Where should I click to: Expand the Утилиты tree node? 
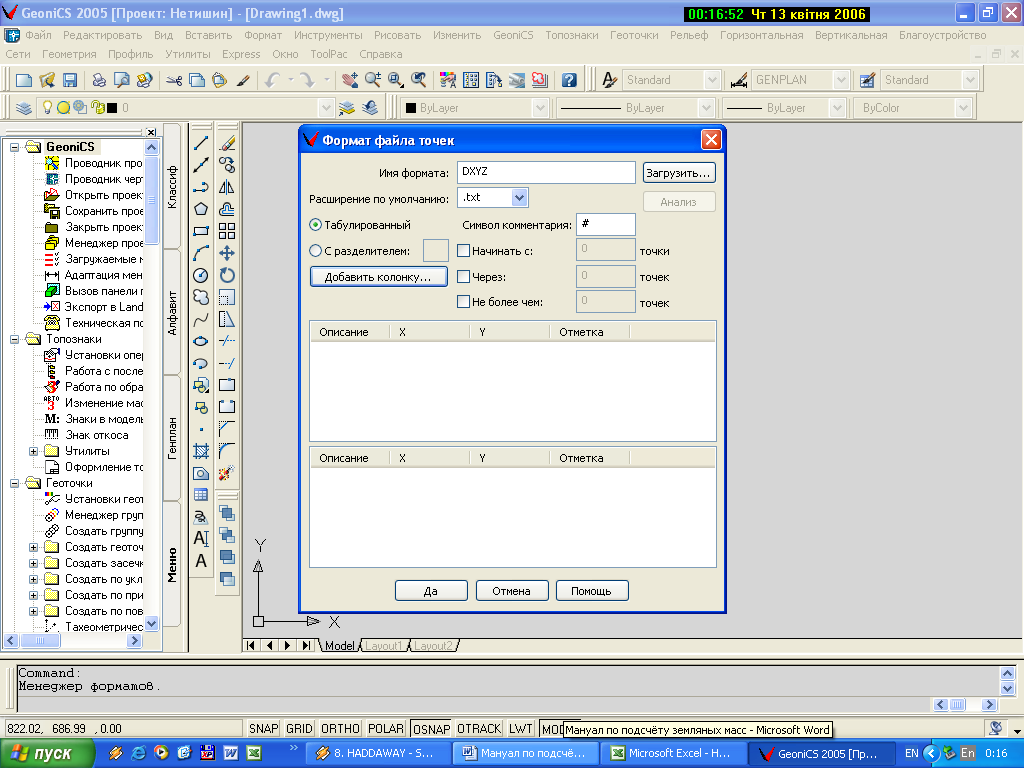pos(34,451)
